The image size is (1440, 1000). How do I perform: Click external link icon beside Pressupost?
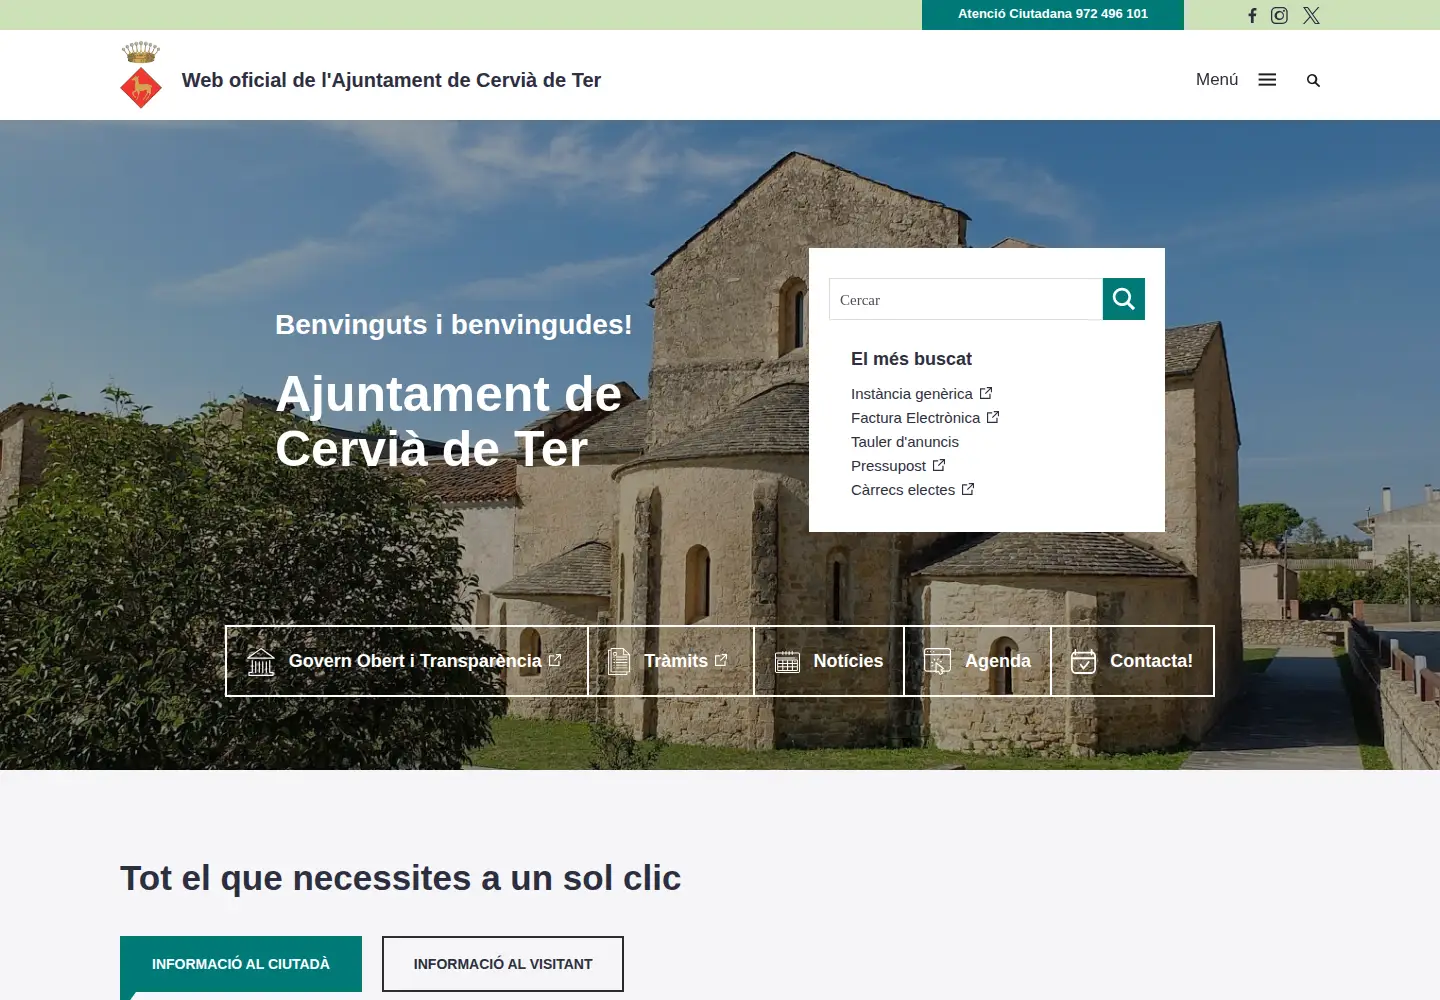click(939, 465)
